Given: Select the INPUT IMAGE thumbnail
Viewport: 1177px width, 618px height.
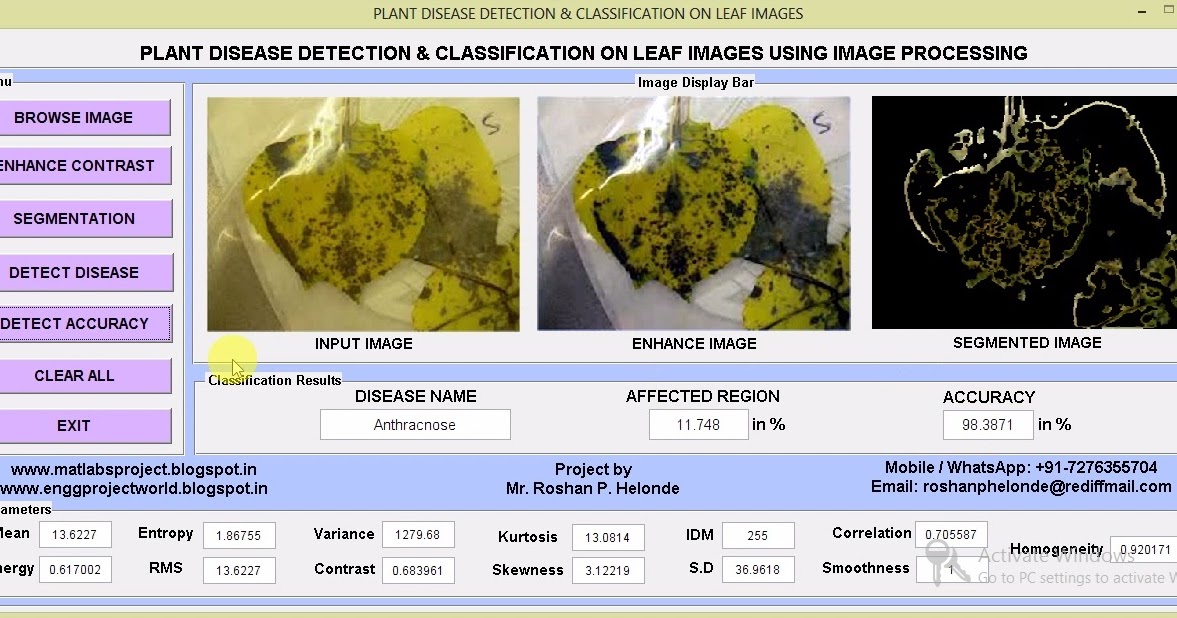Looking at the screenshot, I should pyautogui.click(x=363, y=213).
